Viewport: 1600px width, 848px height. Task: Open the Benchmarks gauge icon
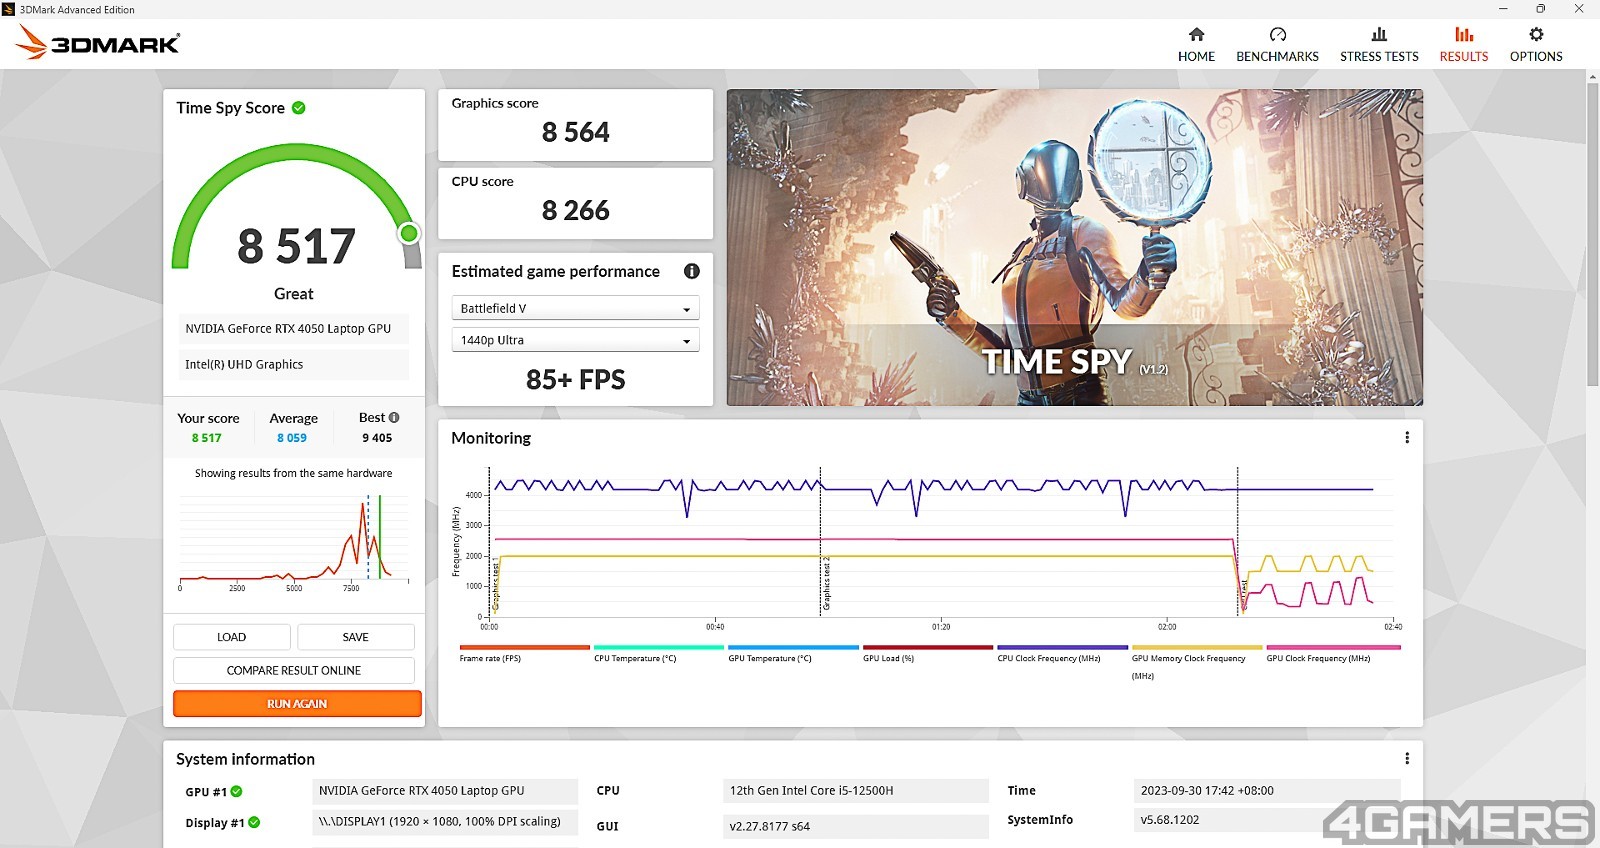pos(1277,34)
